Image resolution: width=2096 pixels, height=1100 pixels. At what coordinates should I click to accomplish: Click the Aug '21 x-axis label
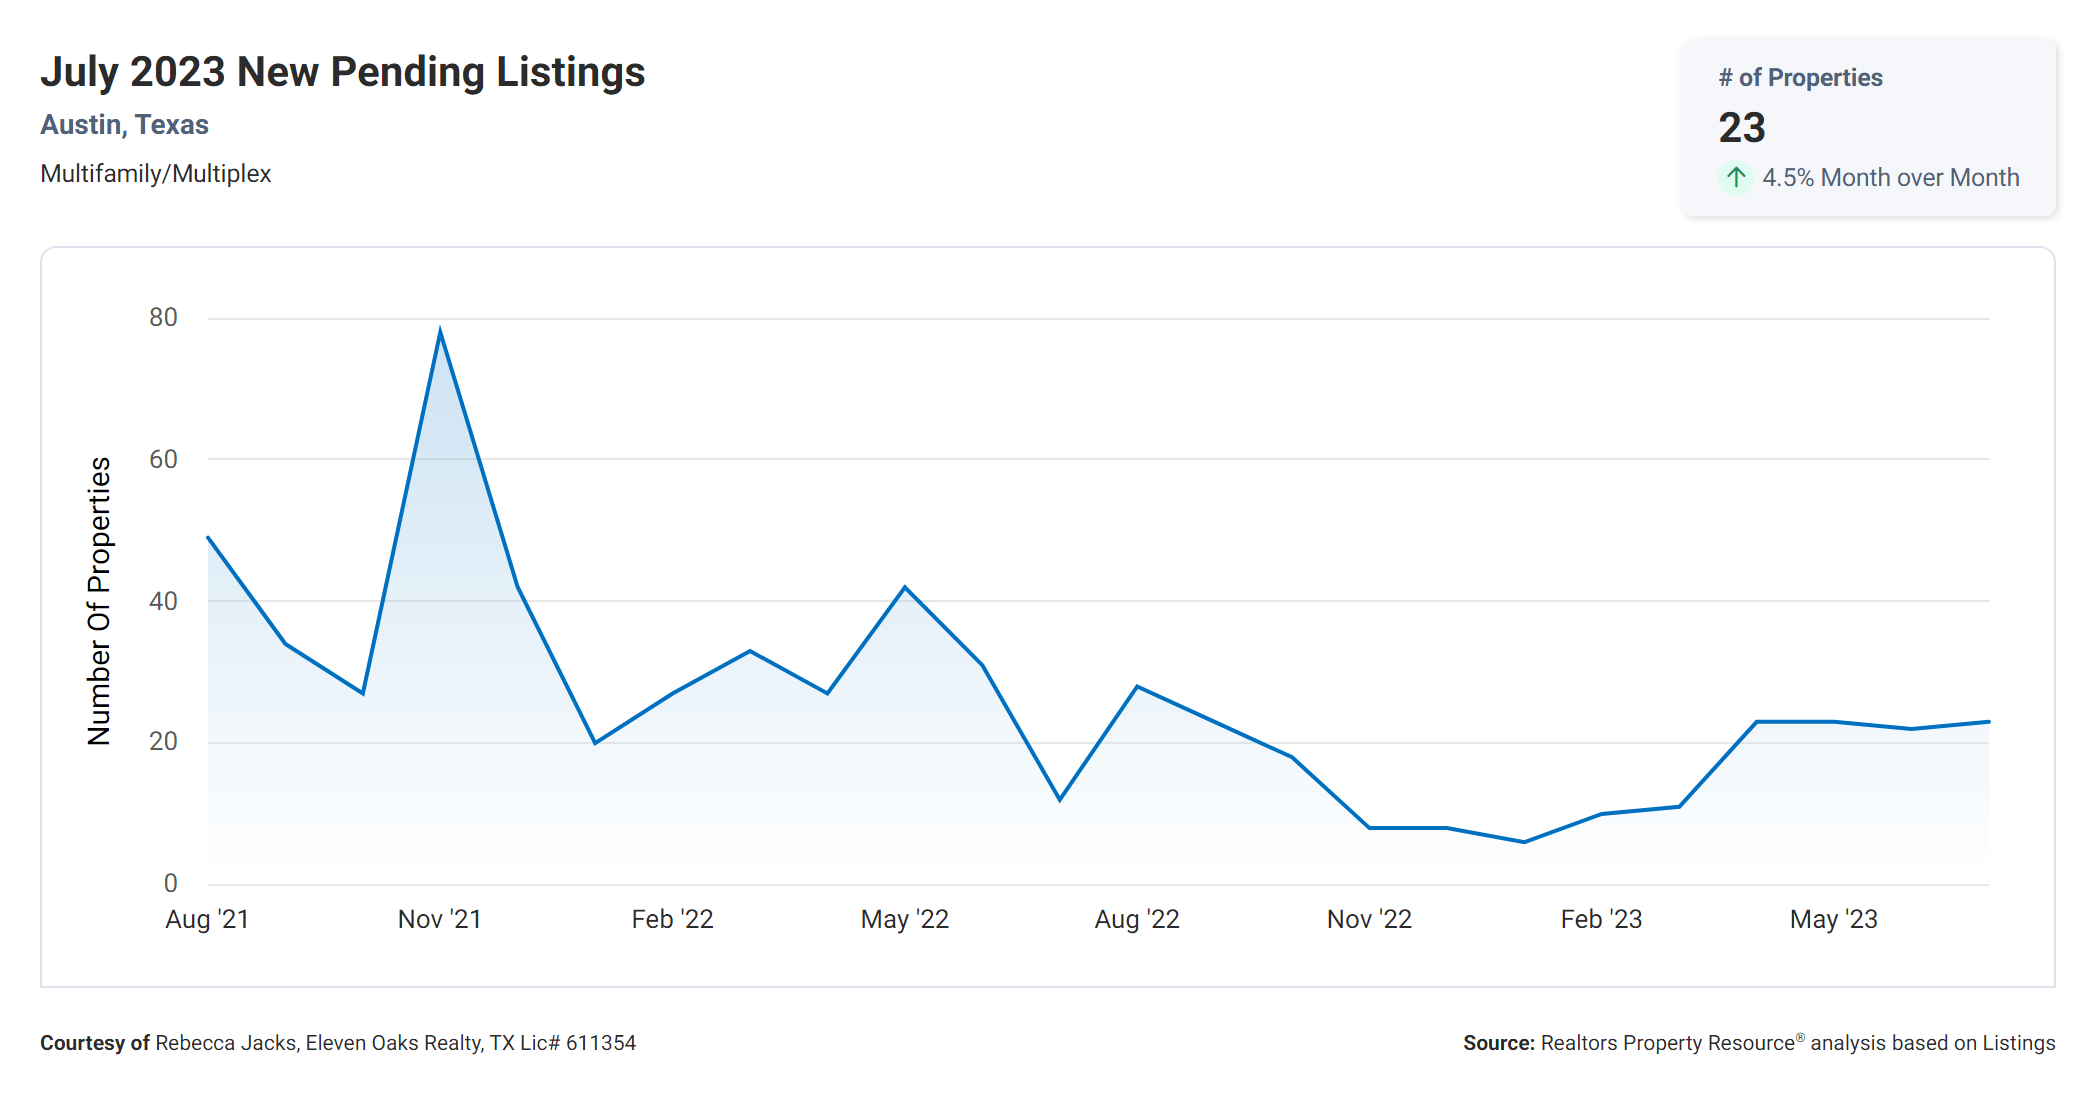tap(207, 919)
